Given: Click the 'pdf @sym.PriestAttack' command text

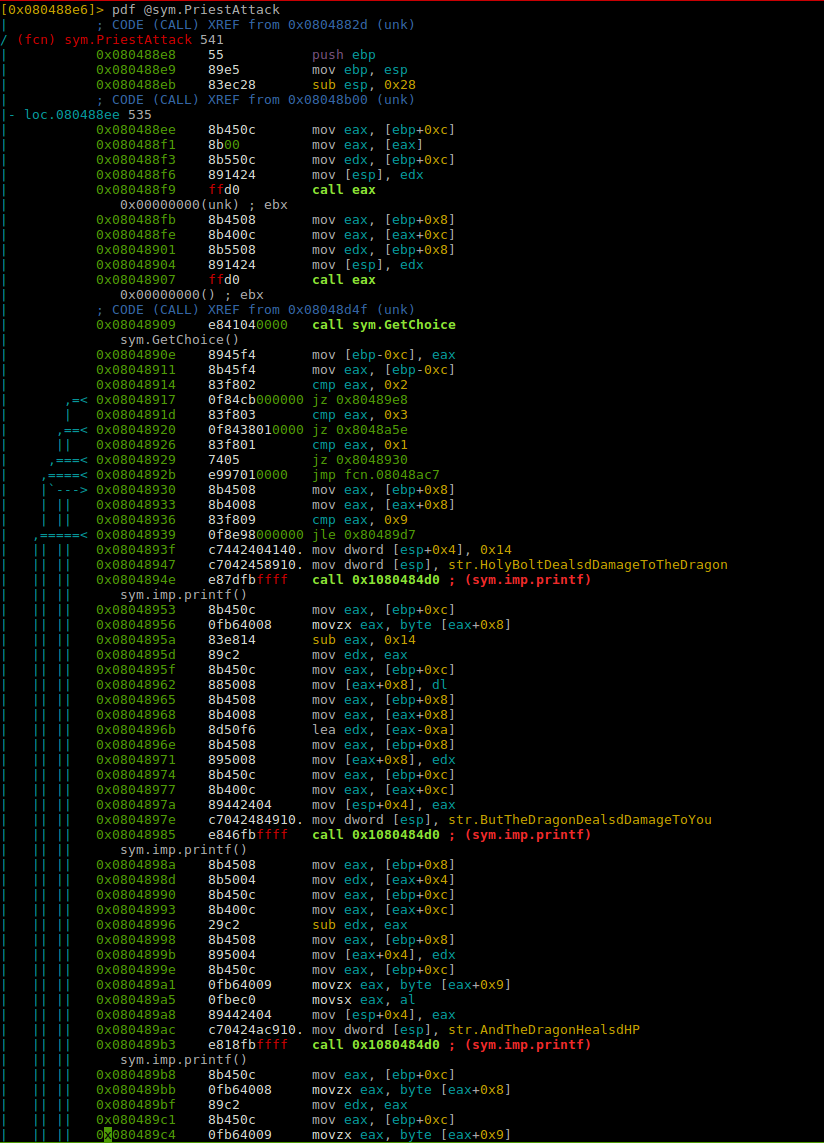Looking at the screenshot, I should pos(195,9).
